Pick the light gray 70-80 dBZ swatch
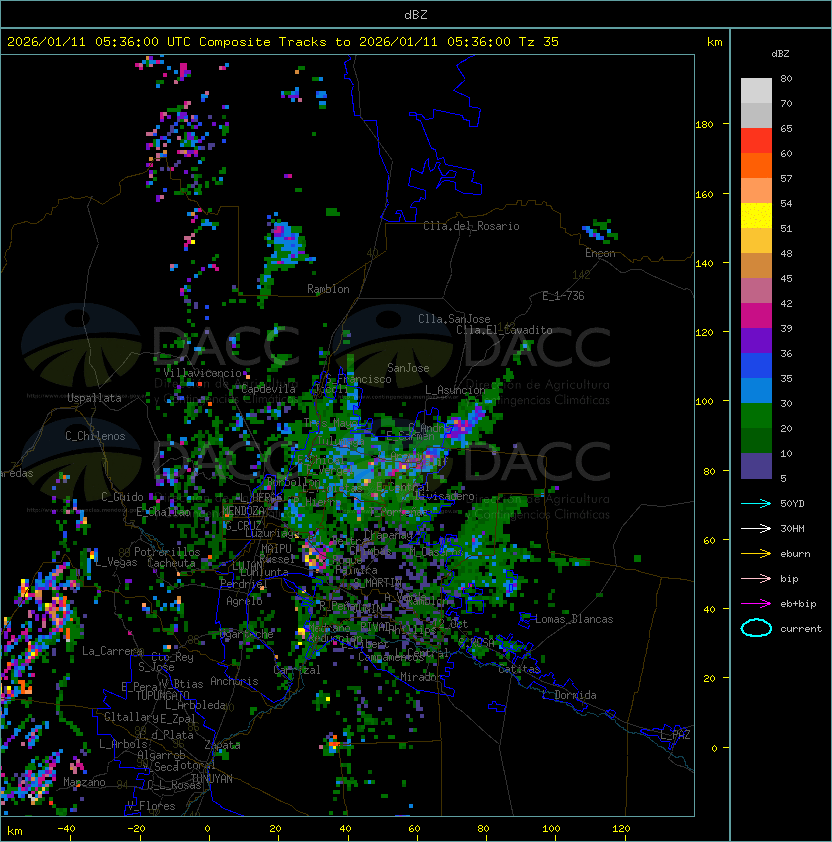This screenshot has height=842, width=832. coord(756,90)
